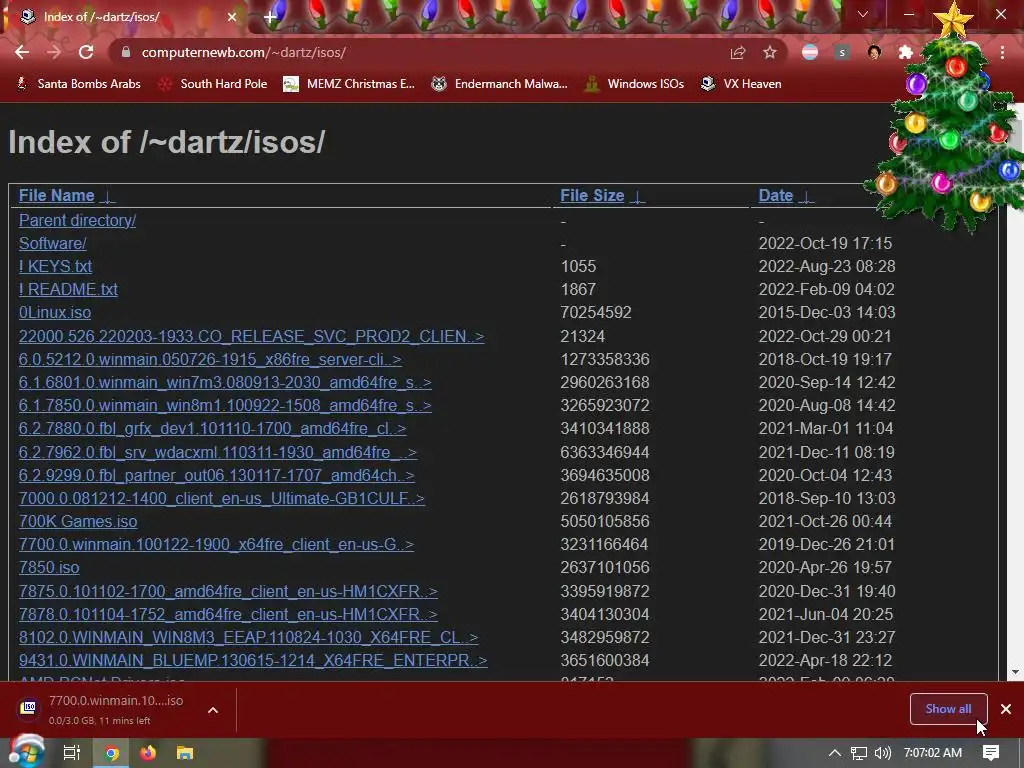The image size is (1024, 768).
Task: Open the Santa Bombs Arabs bookmark
Action: (78, 84)
